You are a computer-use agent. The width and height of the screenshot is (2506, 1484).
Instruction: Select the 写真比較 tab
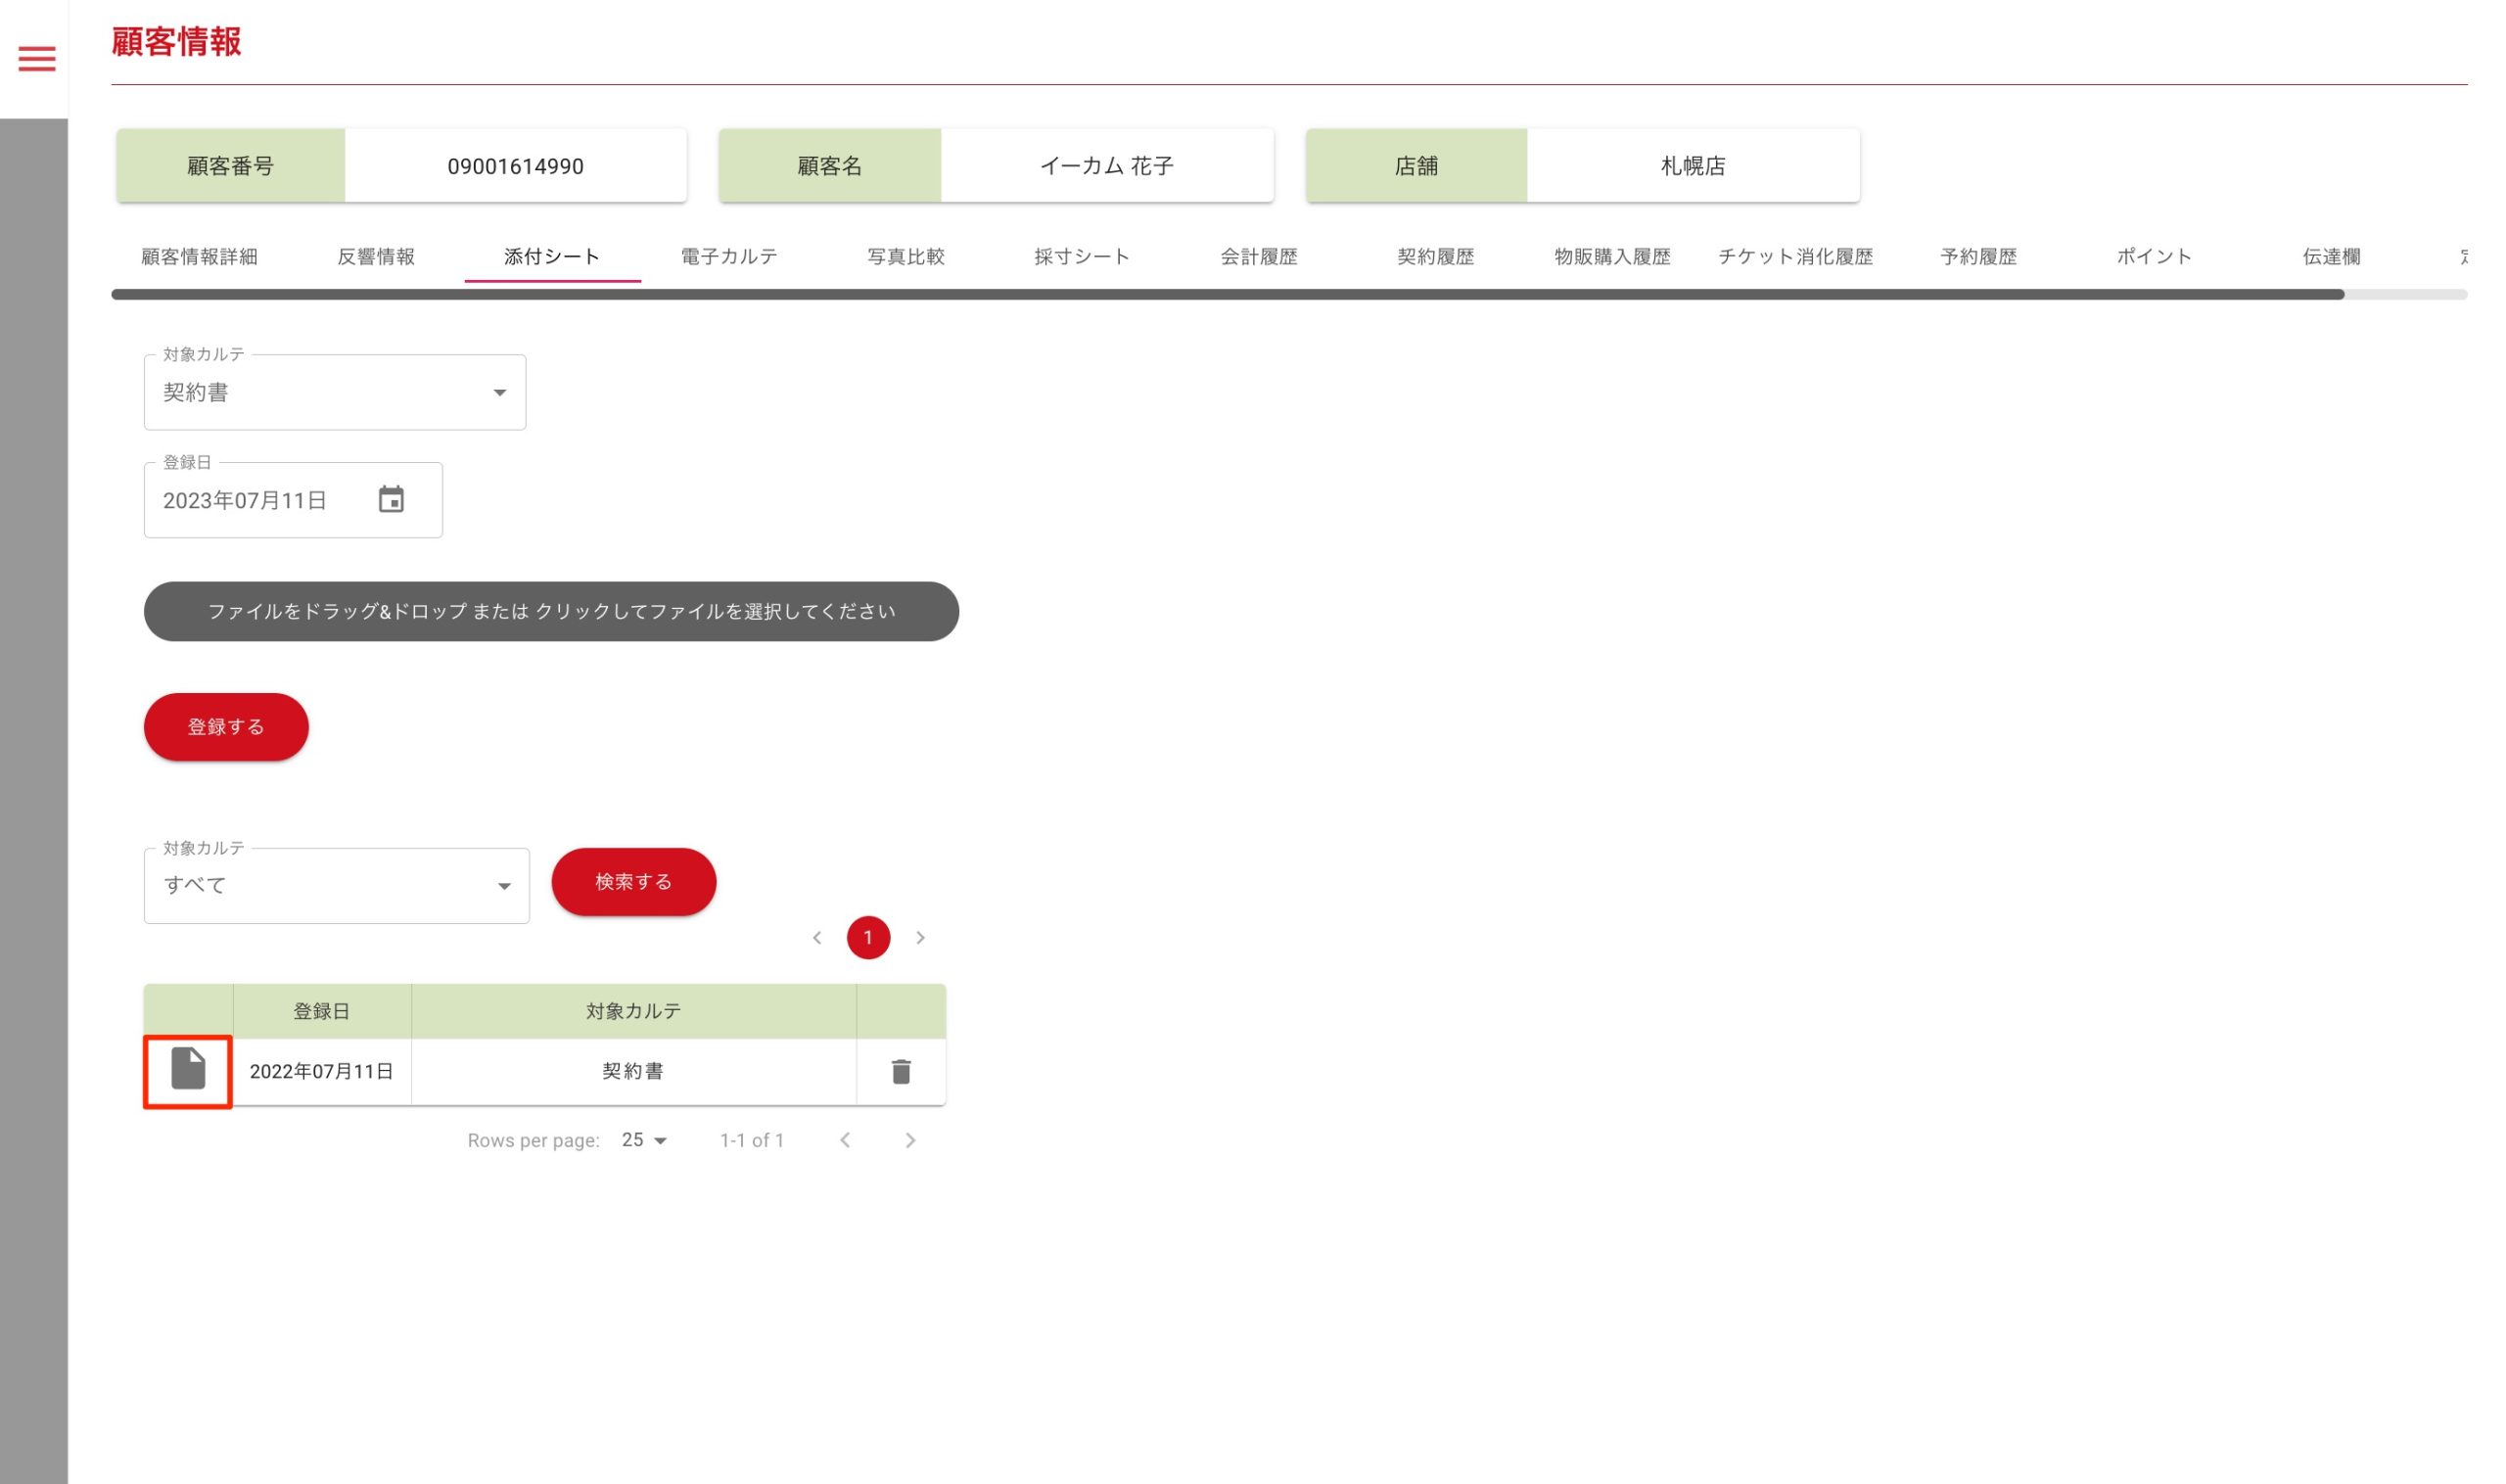pyautogui.click(x=905, y=256)
